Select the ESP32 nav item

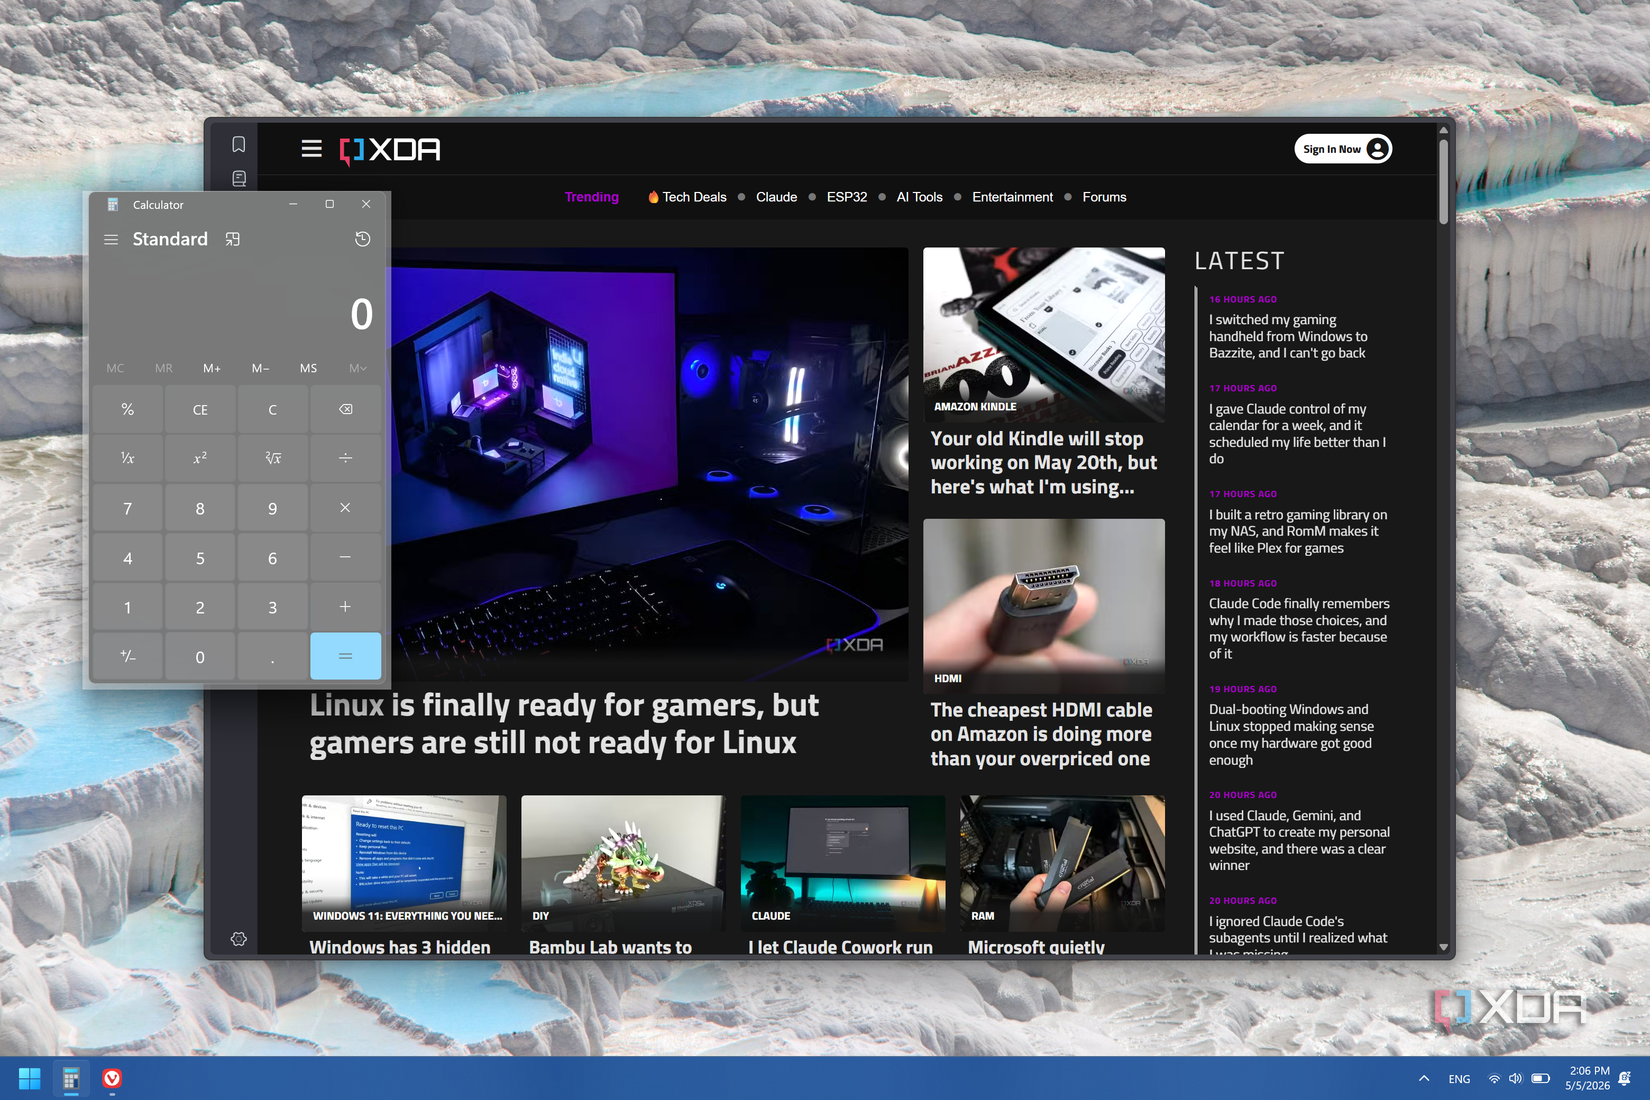[x=847, y=197]
